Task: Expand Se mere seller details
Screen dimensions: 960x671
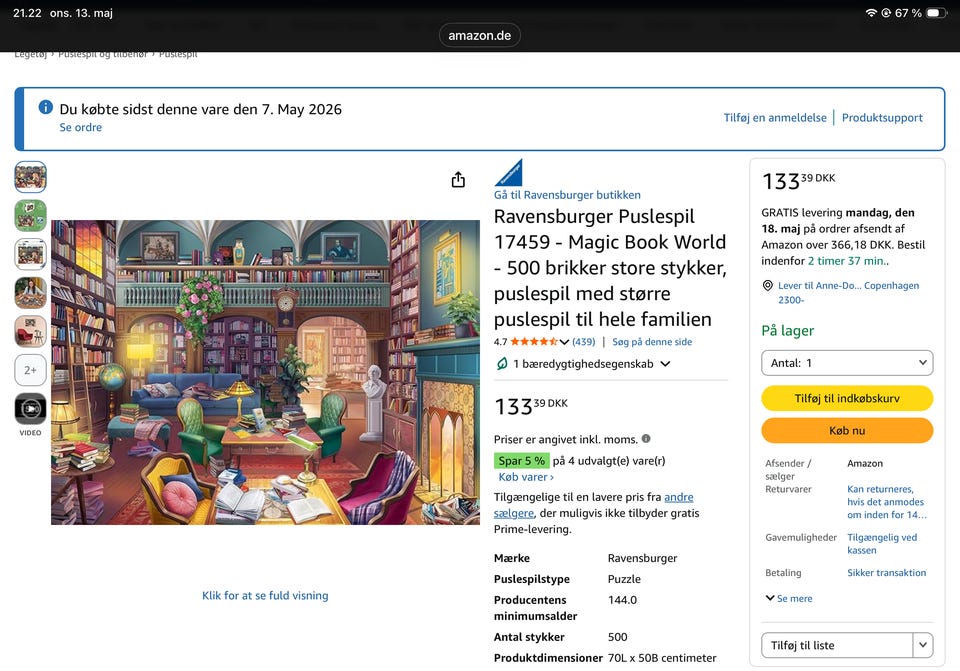Action: [789, 599]
